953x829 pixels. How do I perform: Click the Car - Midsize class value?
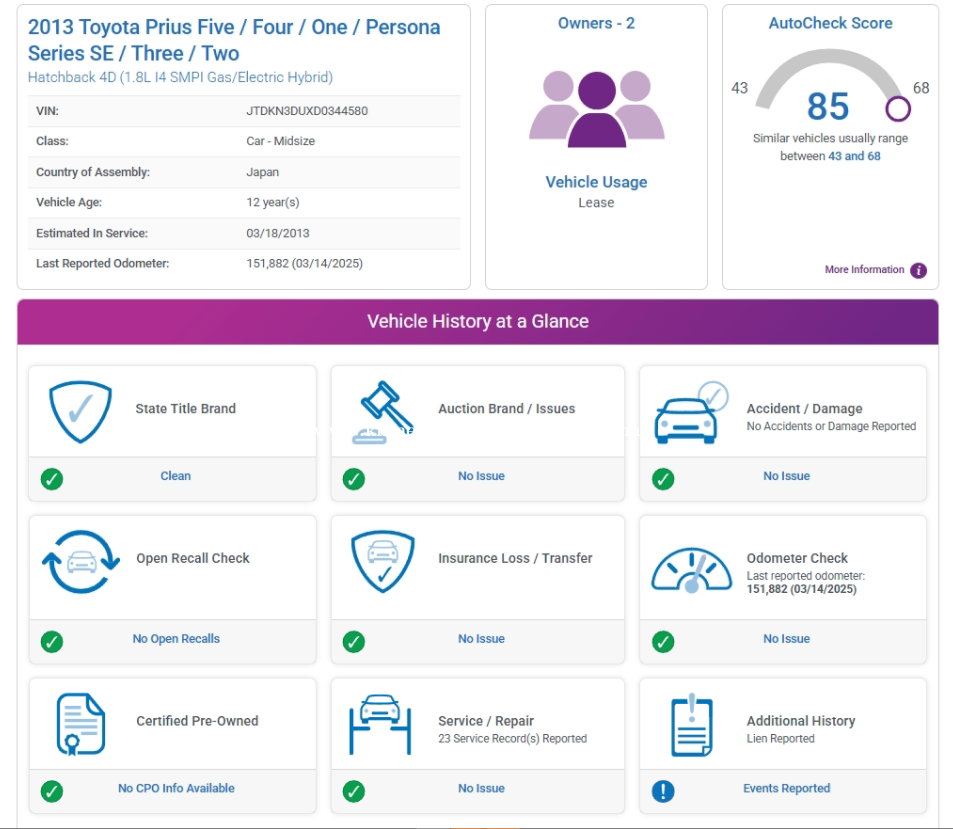(x=280, y=141)
